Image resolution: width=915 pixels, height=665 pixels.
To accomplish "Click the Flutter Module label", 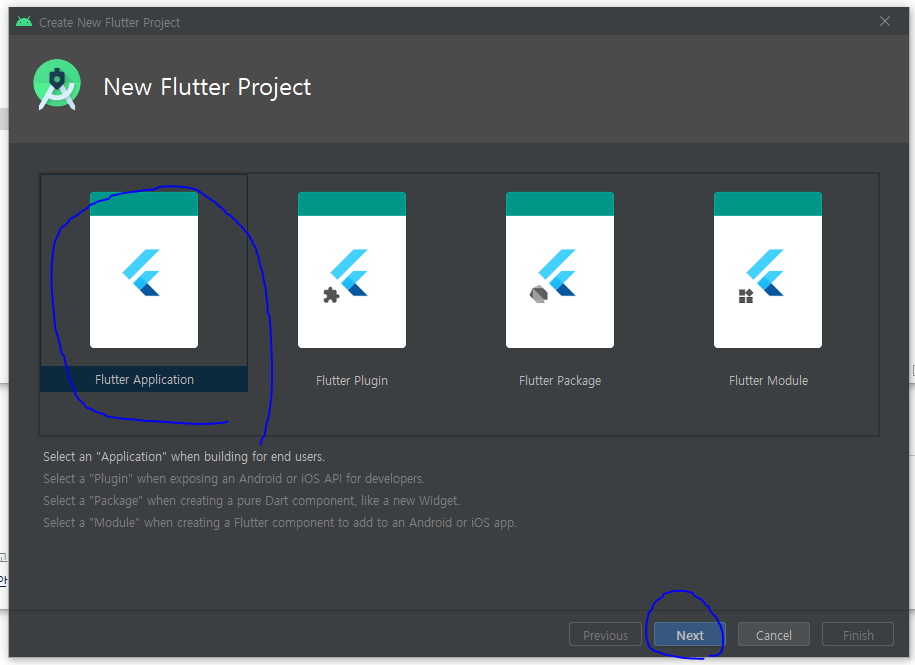I will (x=768, y=381).
